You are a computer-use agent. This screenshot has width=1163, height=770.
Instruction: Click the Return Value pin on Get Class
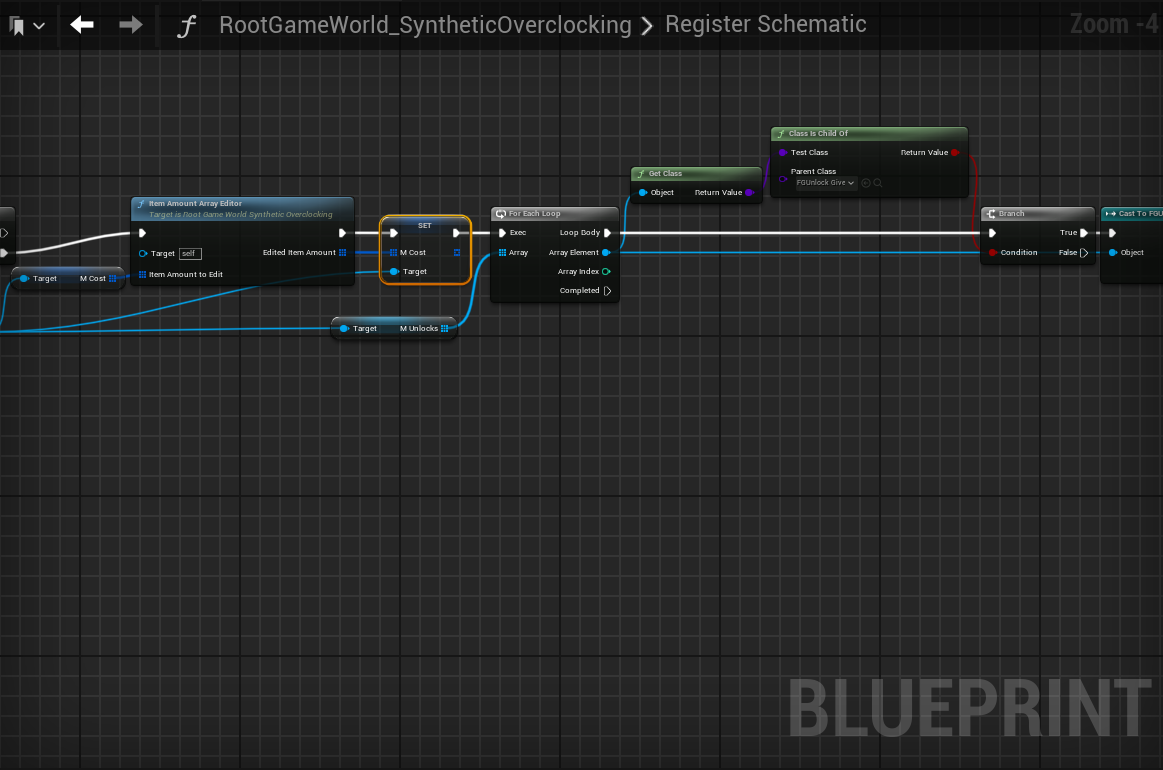pyautogui.click(x=749, y=193)
